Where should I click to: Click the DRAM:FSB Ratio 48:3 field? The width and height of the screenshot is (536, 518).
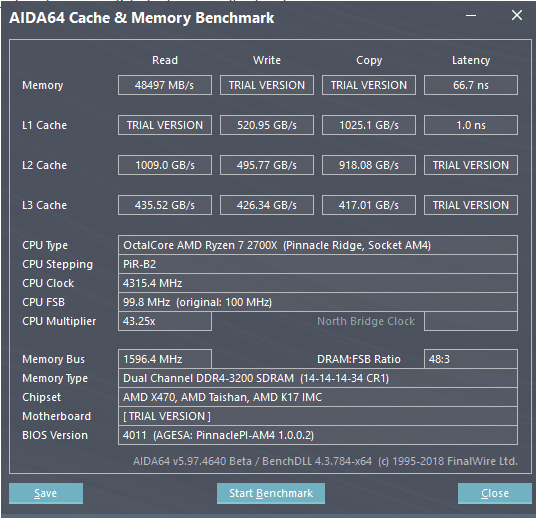tap(471, 359)
